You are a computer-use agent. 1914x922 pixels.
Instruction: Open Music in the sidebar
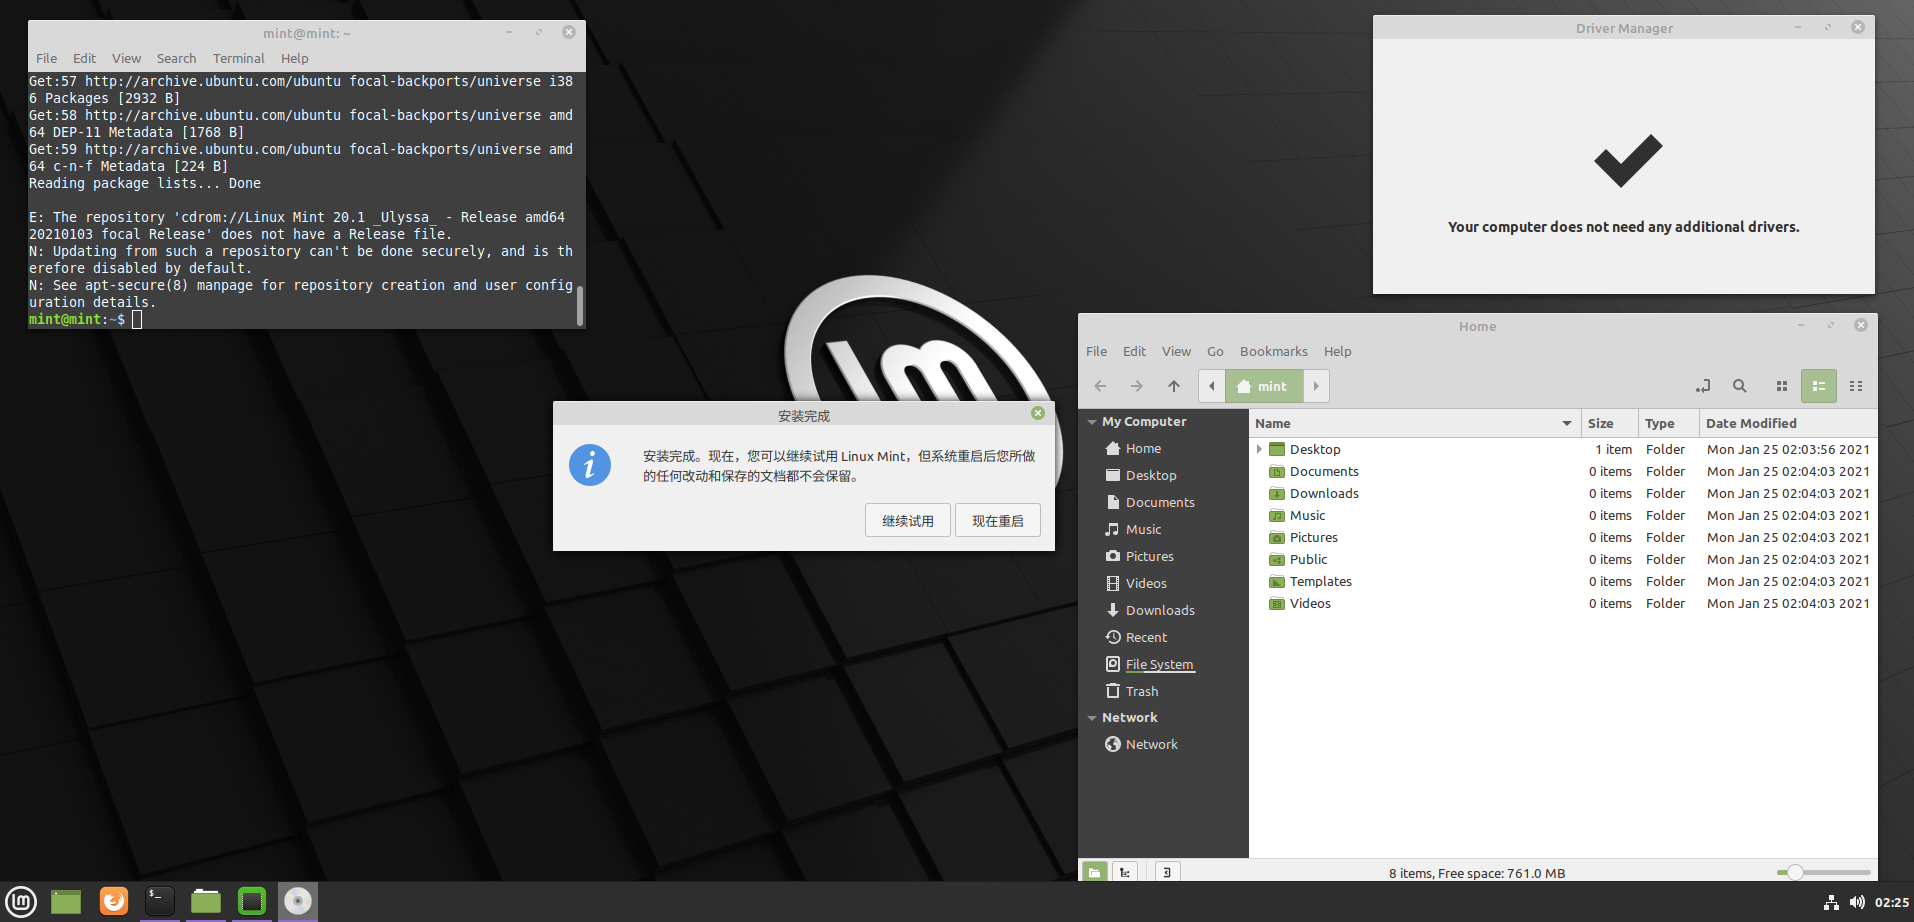coord(1143,529)
